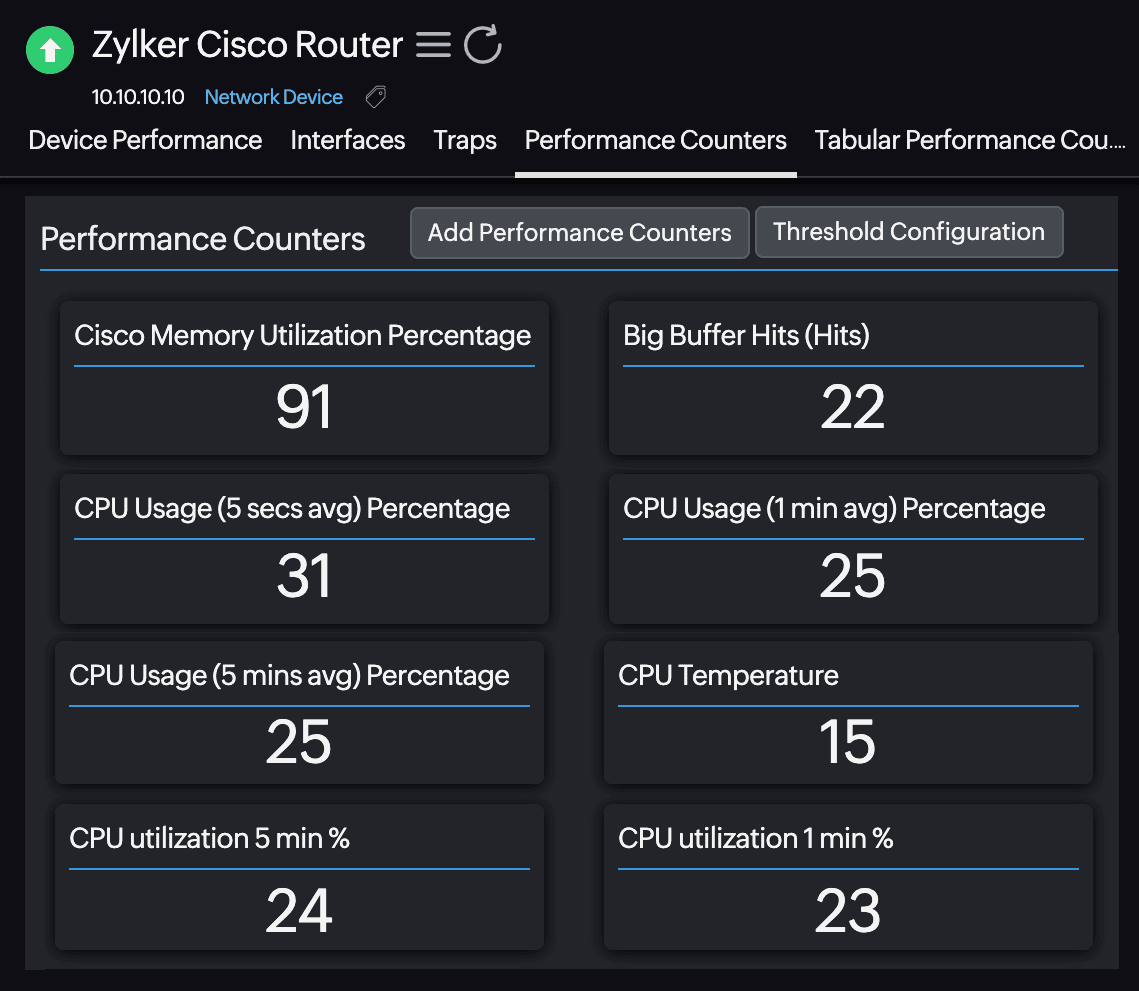Select the Big Buffer Hits counter card
Screen dimensions: 1139x991
pos(852,378)
